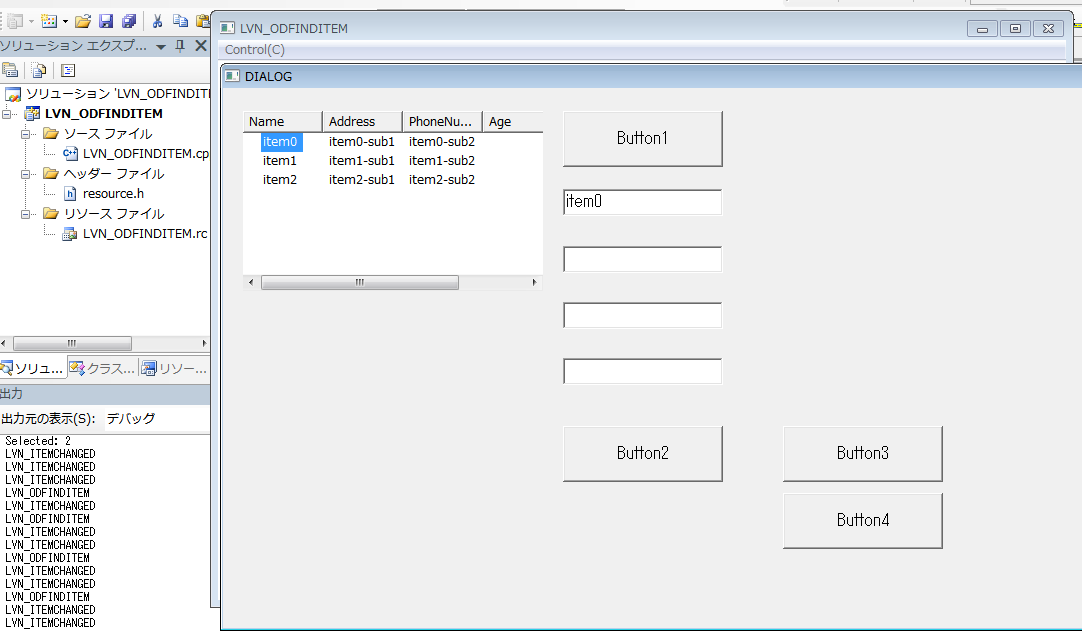Screen dimensions: 1082x641
Task: Click the C++ file icon beside LVN_ODFINDITEM.cpp
Action: (70, 154)
